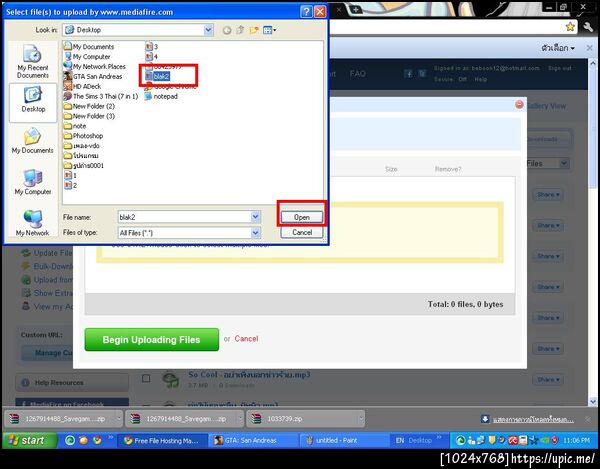Screen dimensions: 600x469
Task: Bookmark page with star icon
Action: (570, 26)
